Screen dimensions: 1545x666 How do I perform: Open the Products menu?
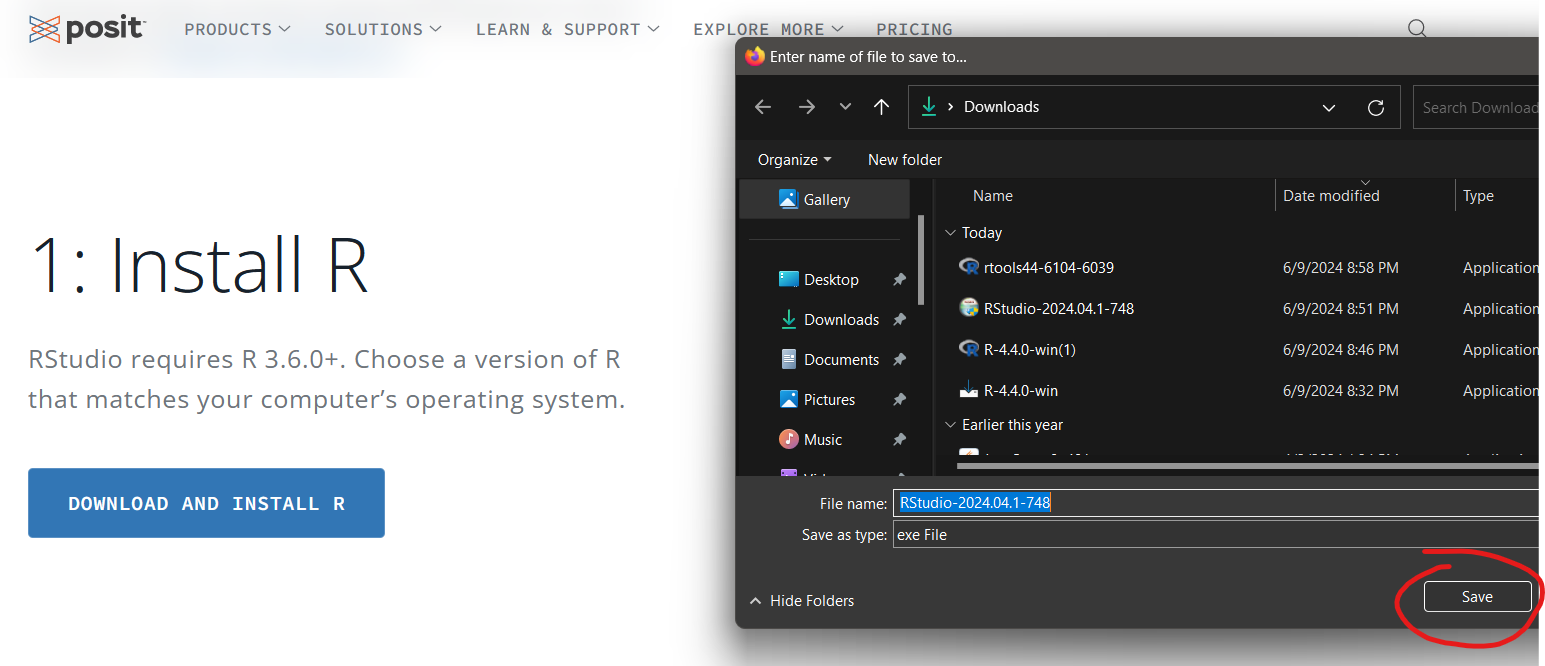tap(237, 29)
